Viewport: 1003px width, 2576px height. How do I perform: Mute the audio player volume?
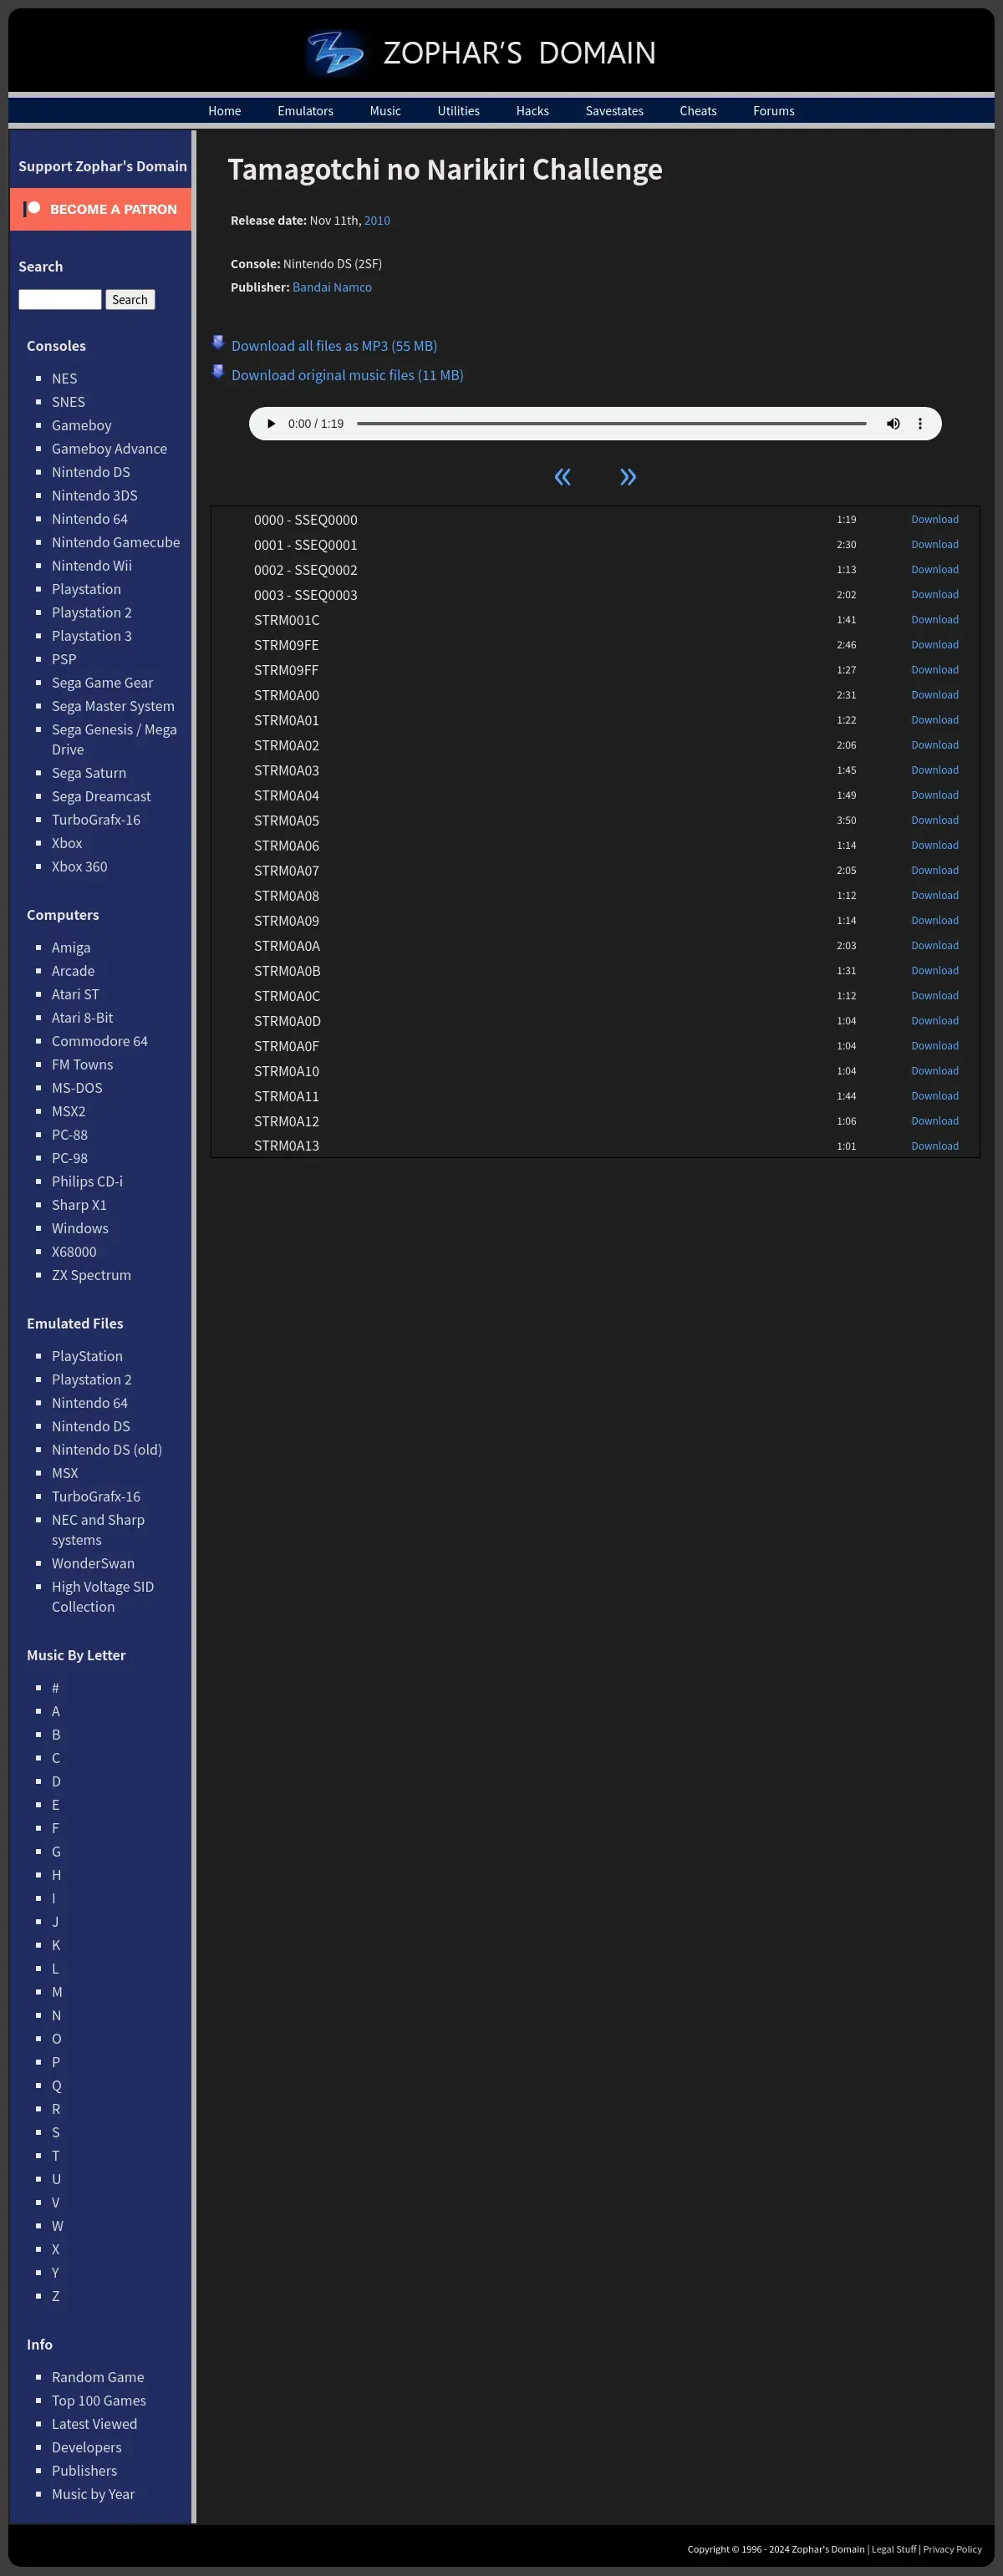(x=893, y=424)
